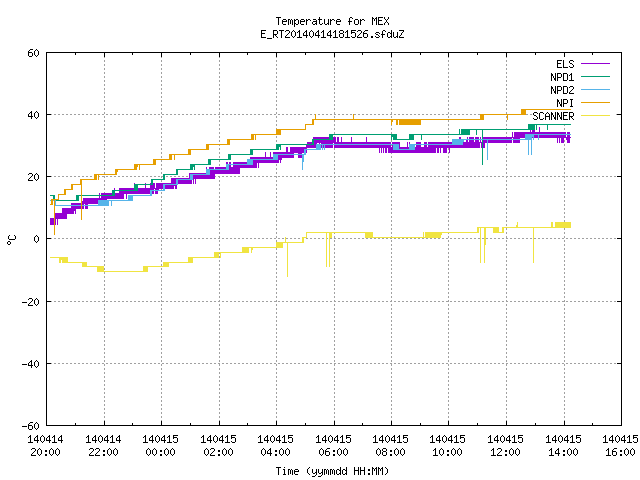Image resolution: width=640 pixels, height=480 pixels.
Task: Click the y-axis tick label -60
Action: coord(31,426)
